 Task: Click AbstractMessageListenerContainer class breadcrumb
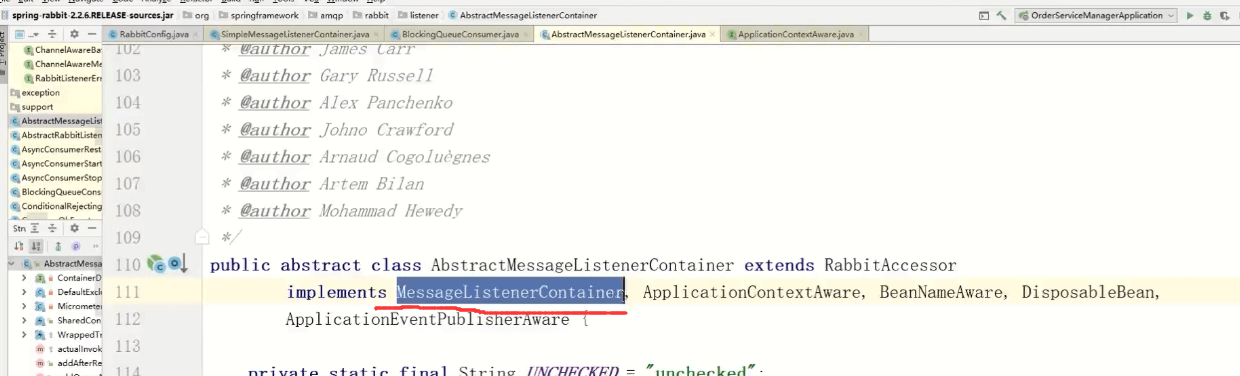click(524, 15)
